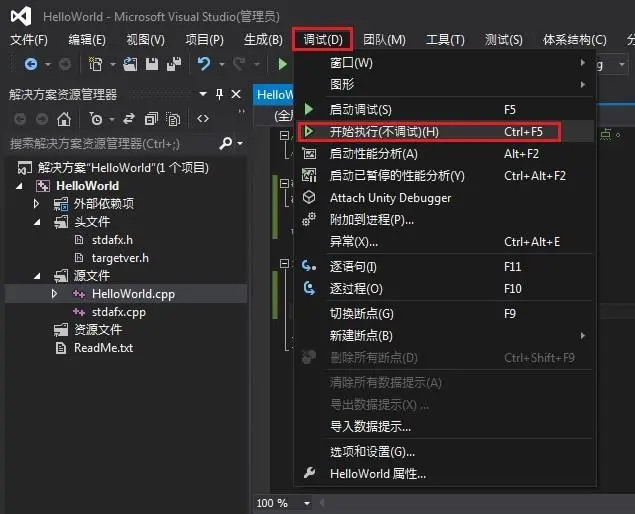Open the search options dropdown in Solution Explorer
This screenshot has height=514, width=635.
click(240, 143)
